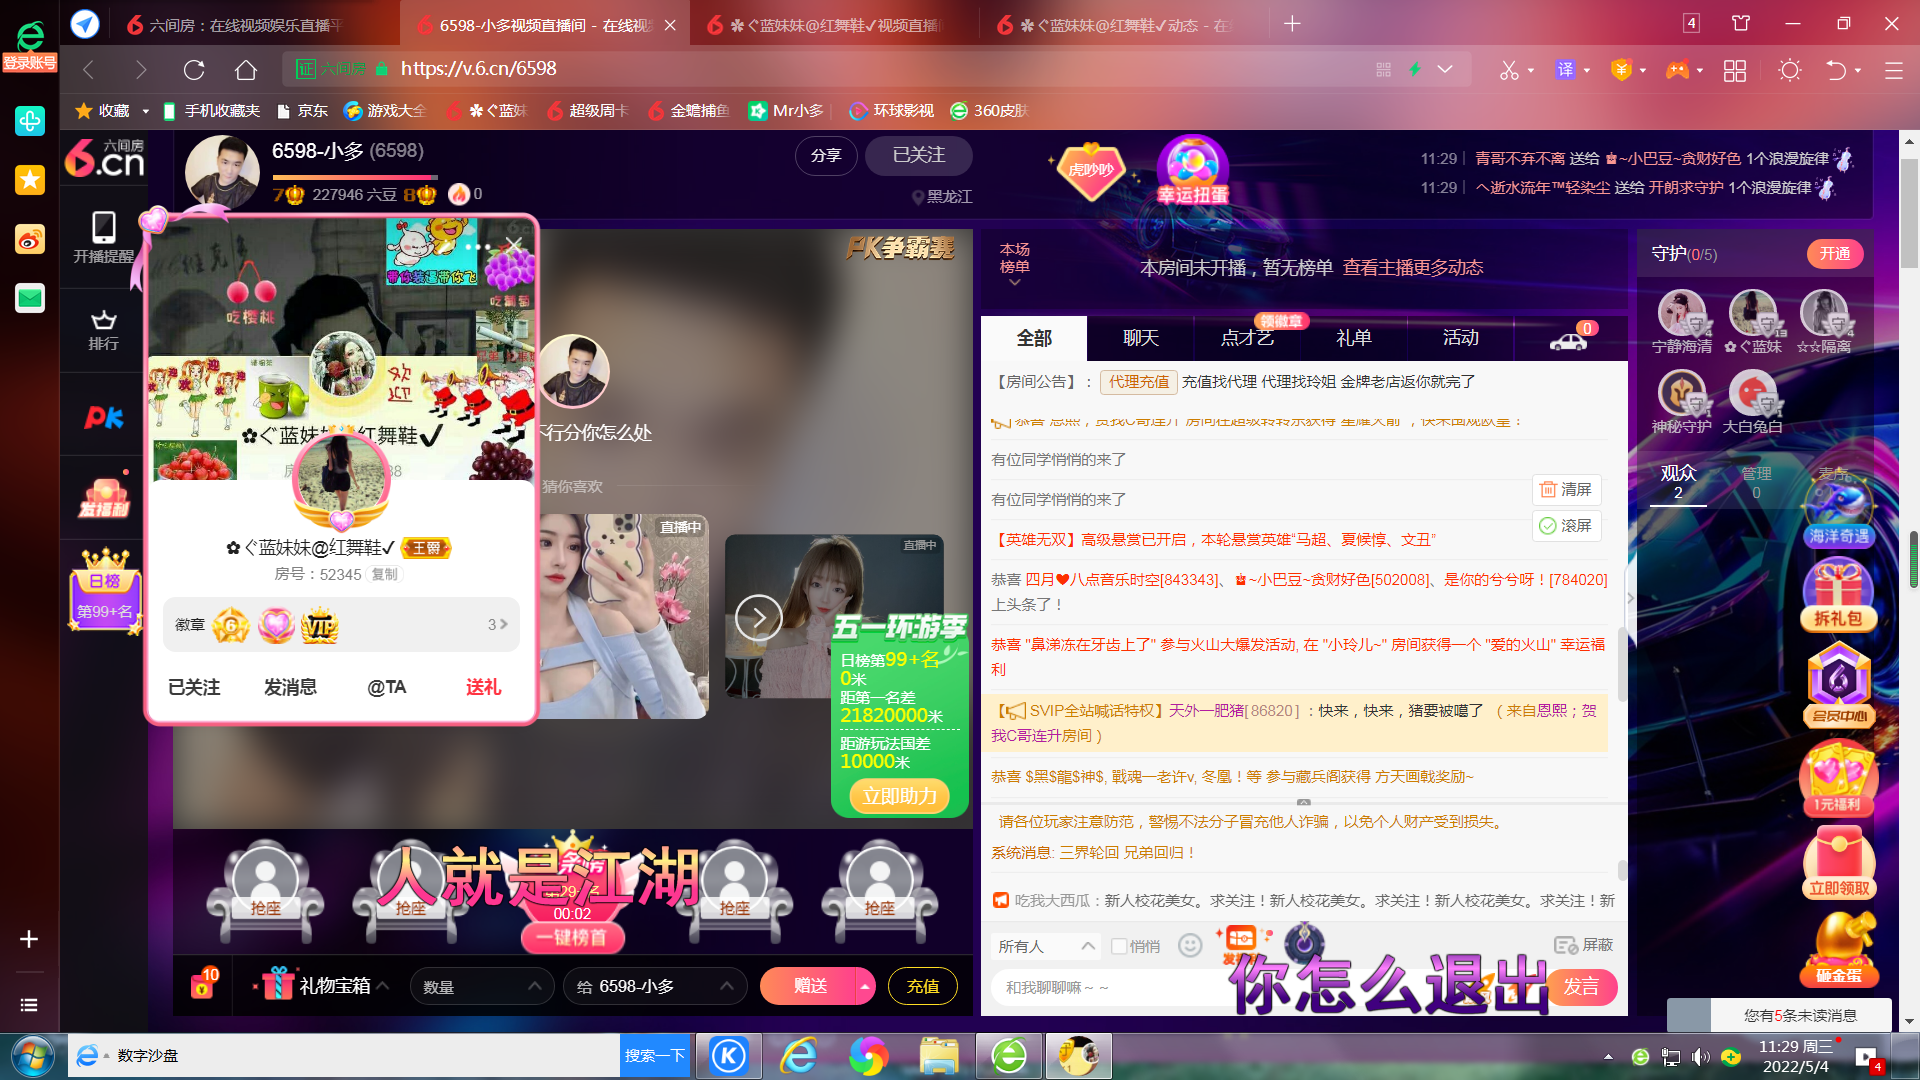Viewport: 1920px width, 1080px height.
Task: Open the scissors screenshot tool
Action: pyautogui.click(x=1509, y=69)
